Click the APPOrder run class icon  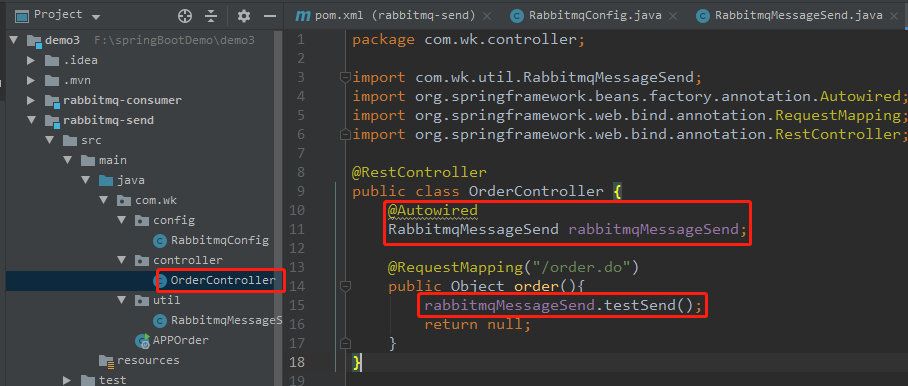(x=142, y=340)
